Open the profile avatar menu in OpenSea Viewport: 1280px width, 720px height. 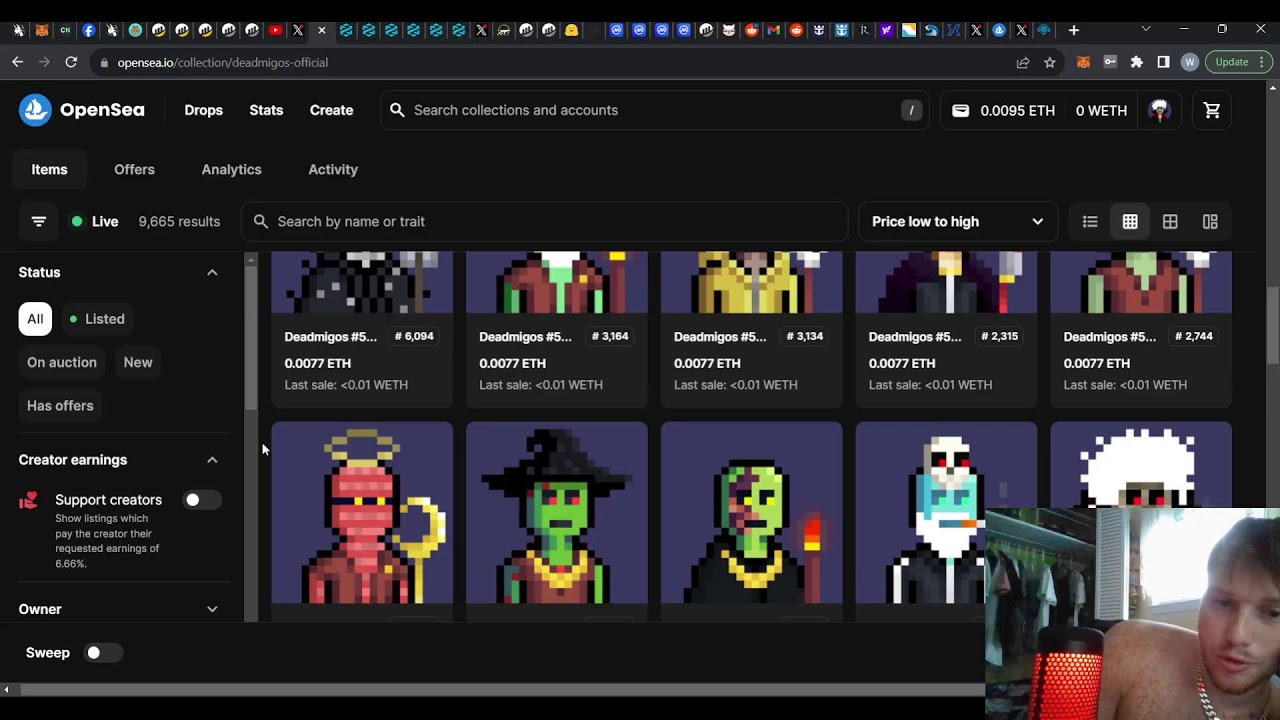tap(1160, 110)
